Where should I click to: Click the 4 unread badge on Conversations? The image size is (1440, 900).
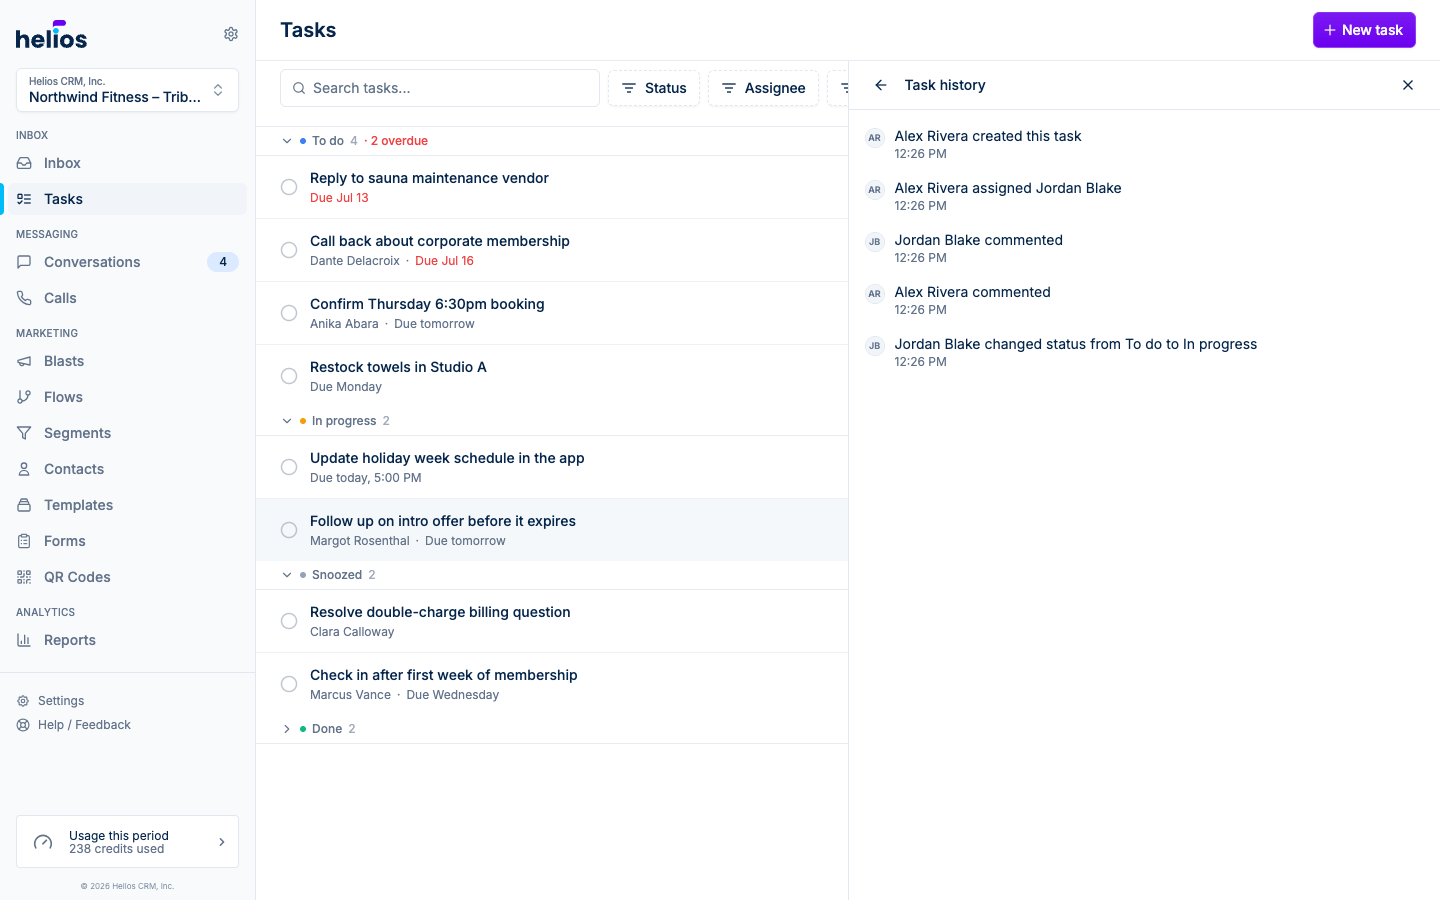(x=223, y=262)
